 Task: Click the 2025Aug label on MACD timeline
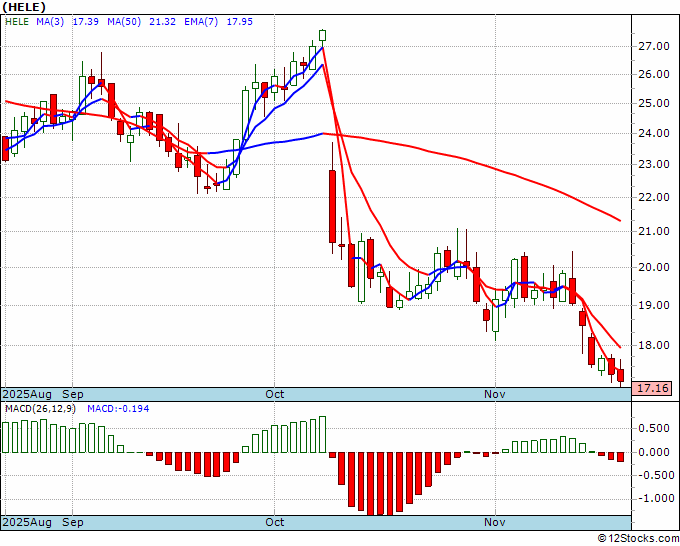pyautogui.click(x=27, y=522)
